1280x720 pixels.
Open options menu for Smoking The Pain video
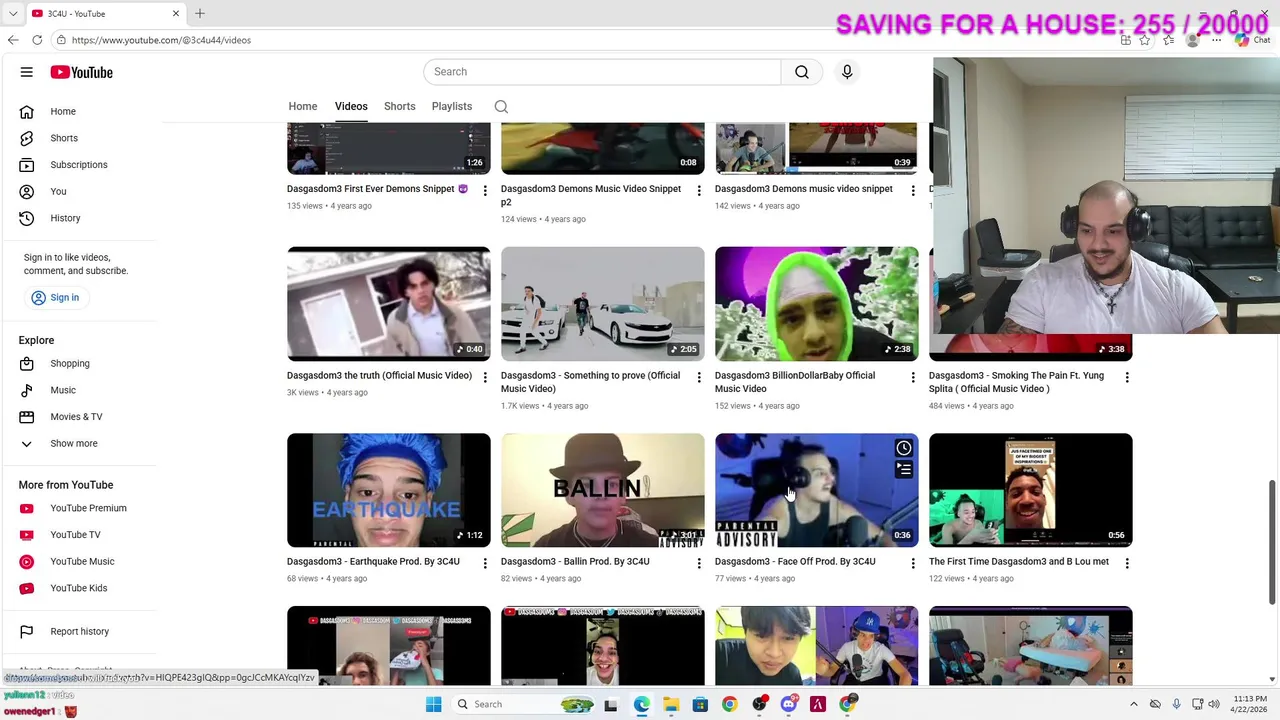click(1127, 377)
